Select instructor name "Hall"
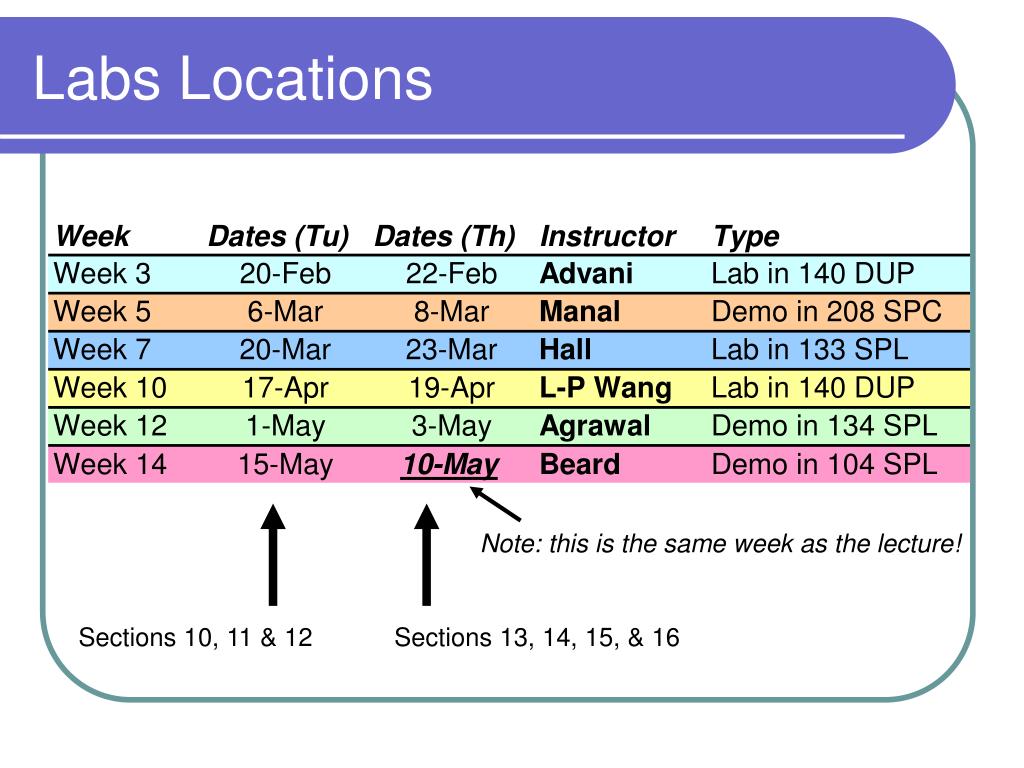The image size is (1024, 768). pos(565,349)
